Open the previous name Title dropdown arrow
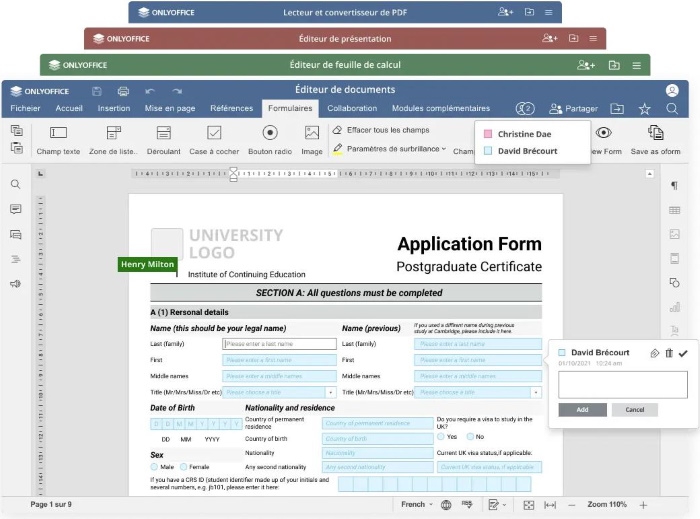Screen dimensions: 700x519 click(x=536, y=393)
